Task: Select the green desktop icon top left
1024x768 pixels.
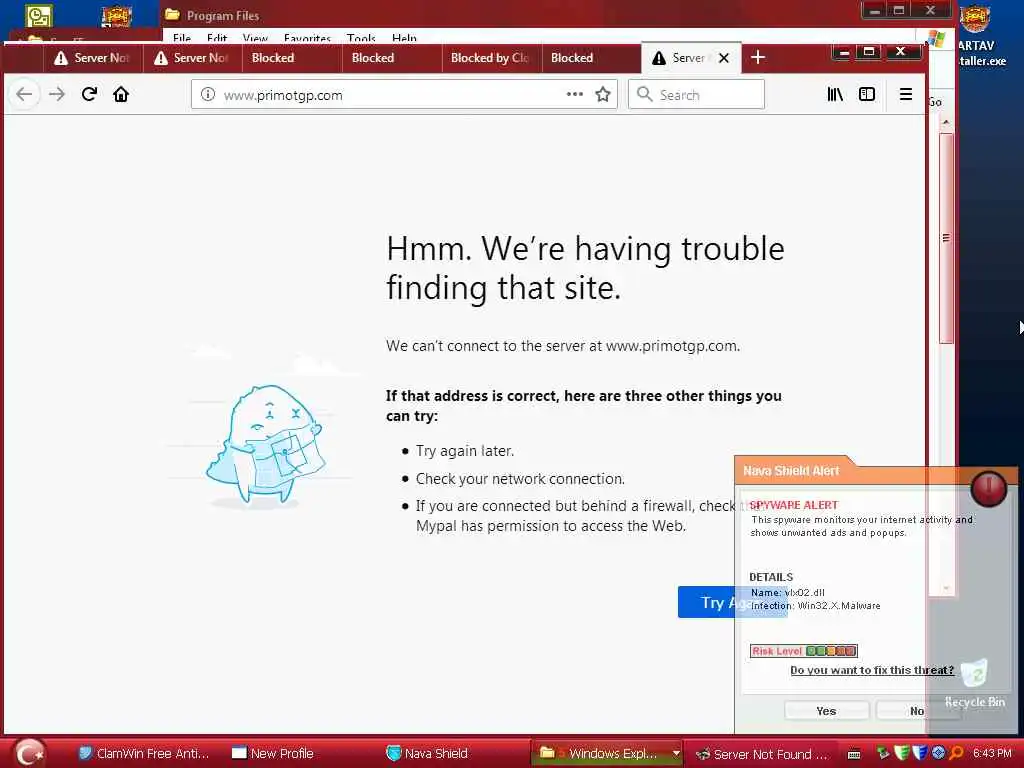Action: tap(39, 16)
